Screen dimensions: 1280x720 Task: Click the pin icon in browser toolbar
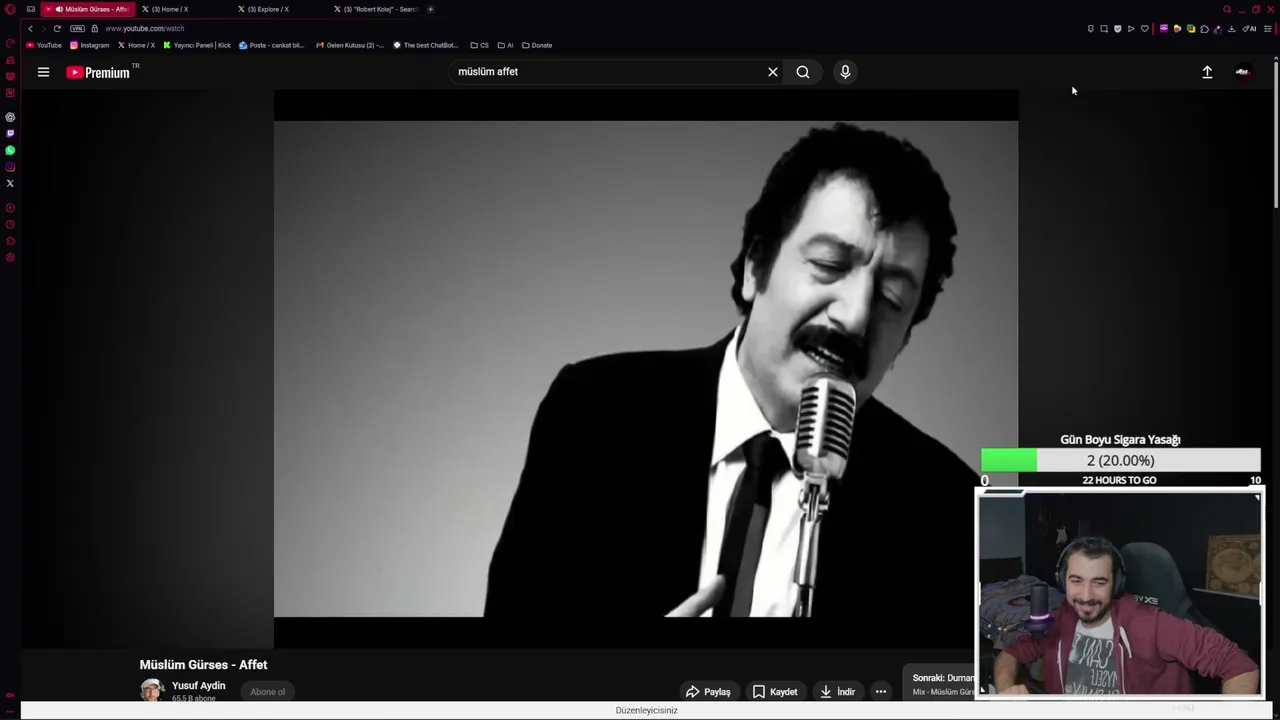pos(1091,29)
